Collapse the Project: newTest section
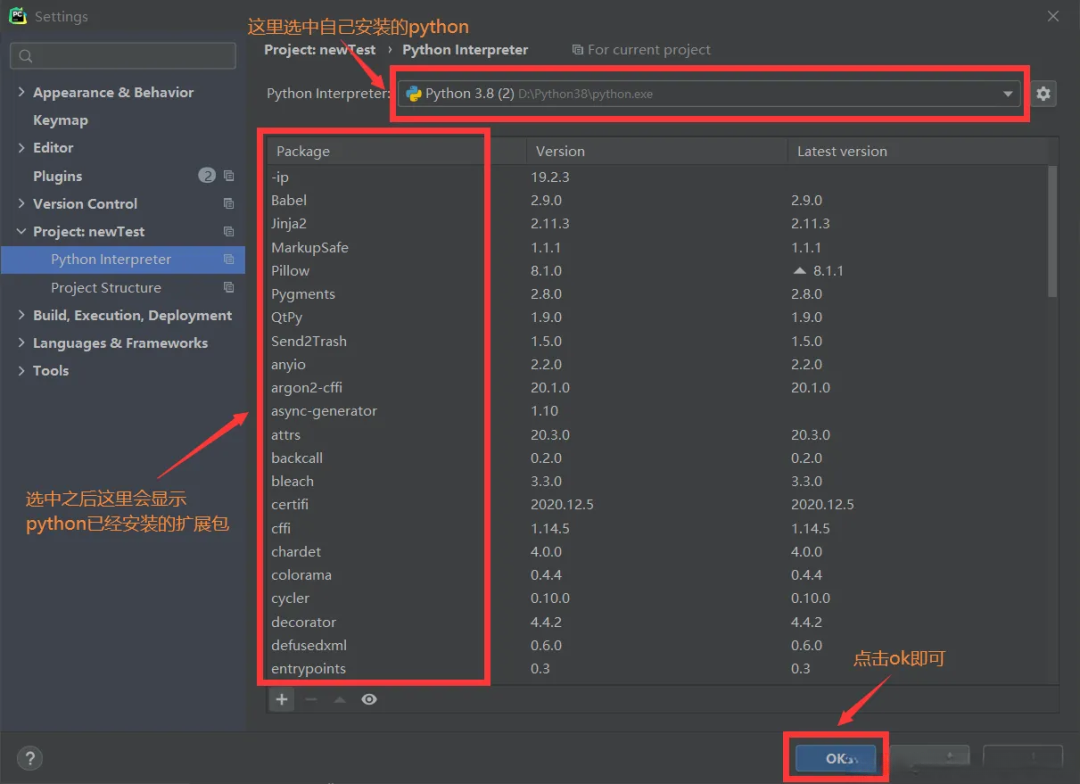 pyautogui.click(x=21, y=231)
